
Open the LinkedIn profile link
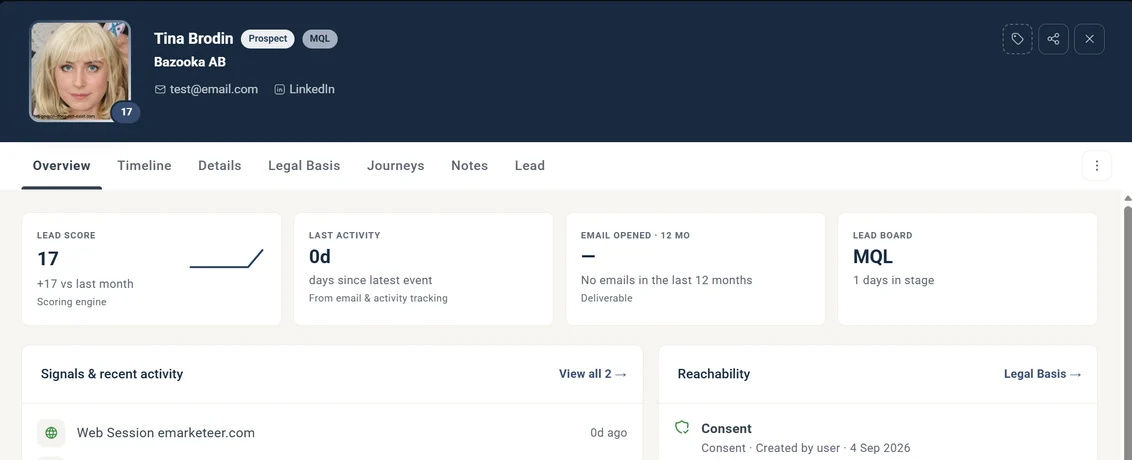point(312,90)
